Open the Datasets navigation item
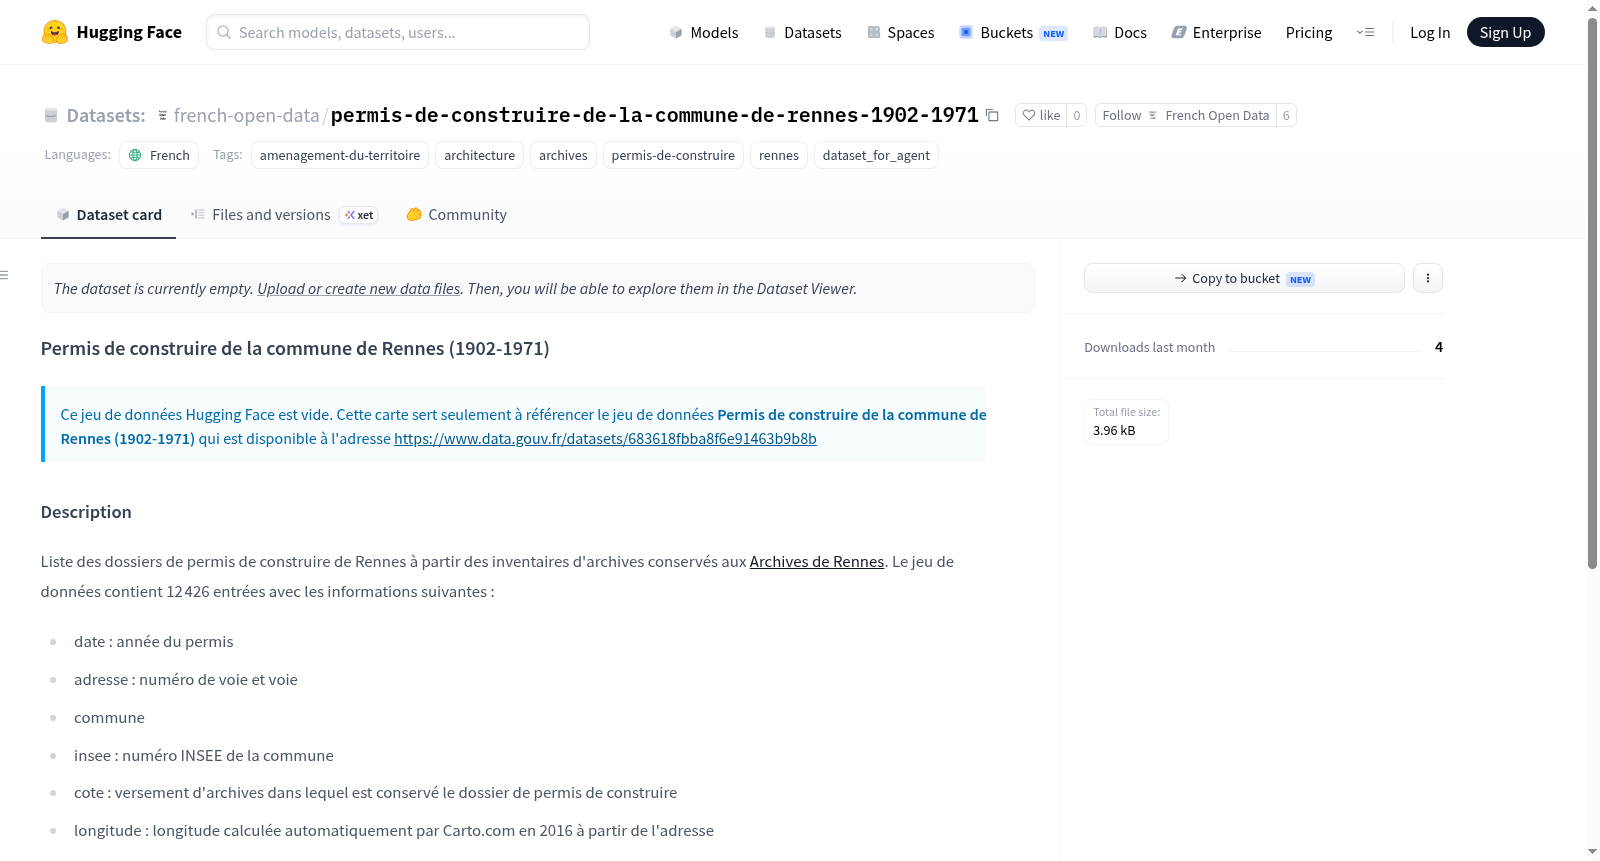Viewport: 1600px width, 861px height. 803,32
